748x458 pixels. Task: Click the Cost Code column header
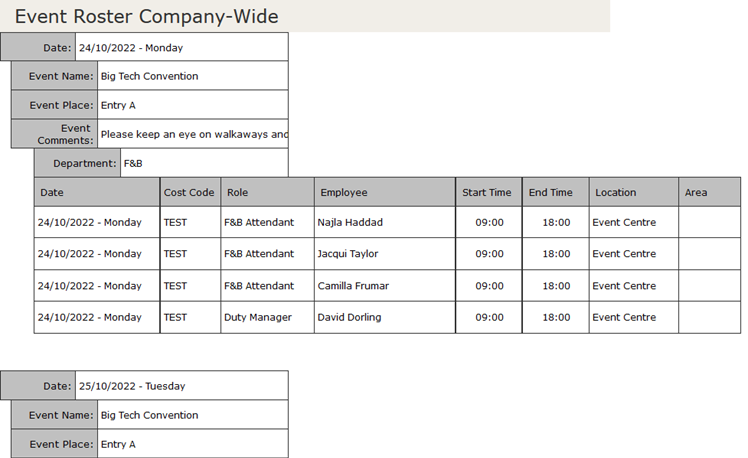pyautogui.click(x=188, y=192)
